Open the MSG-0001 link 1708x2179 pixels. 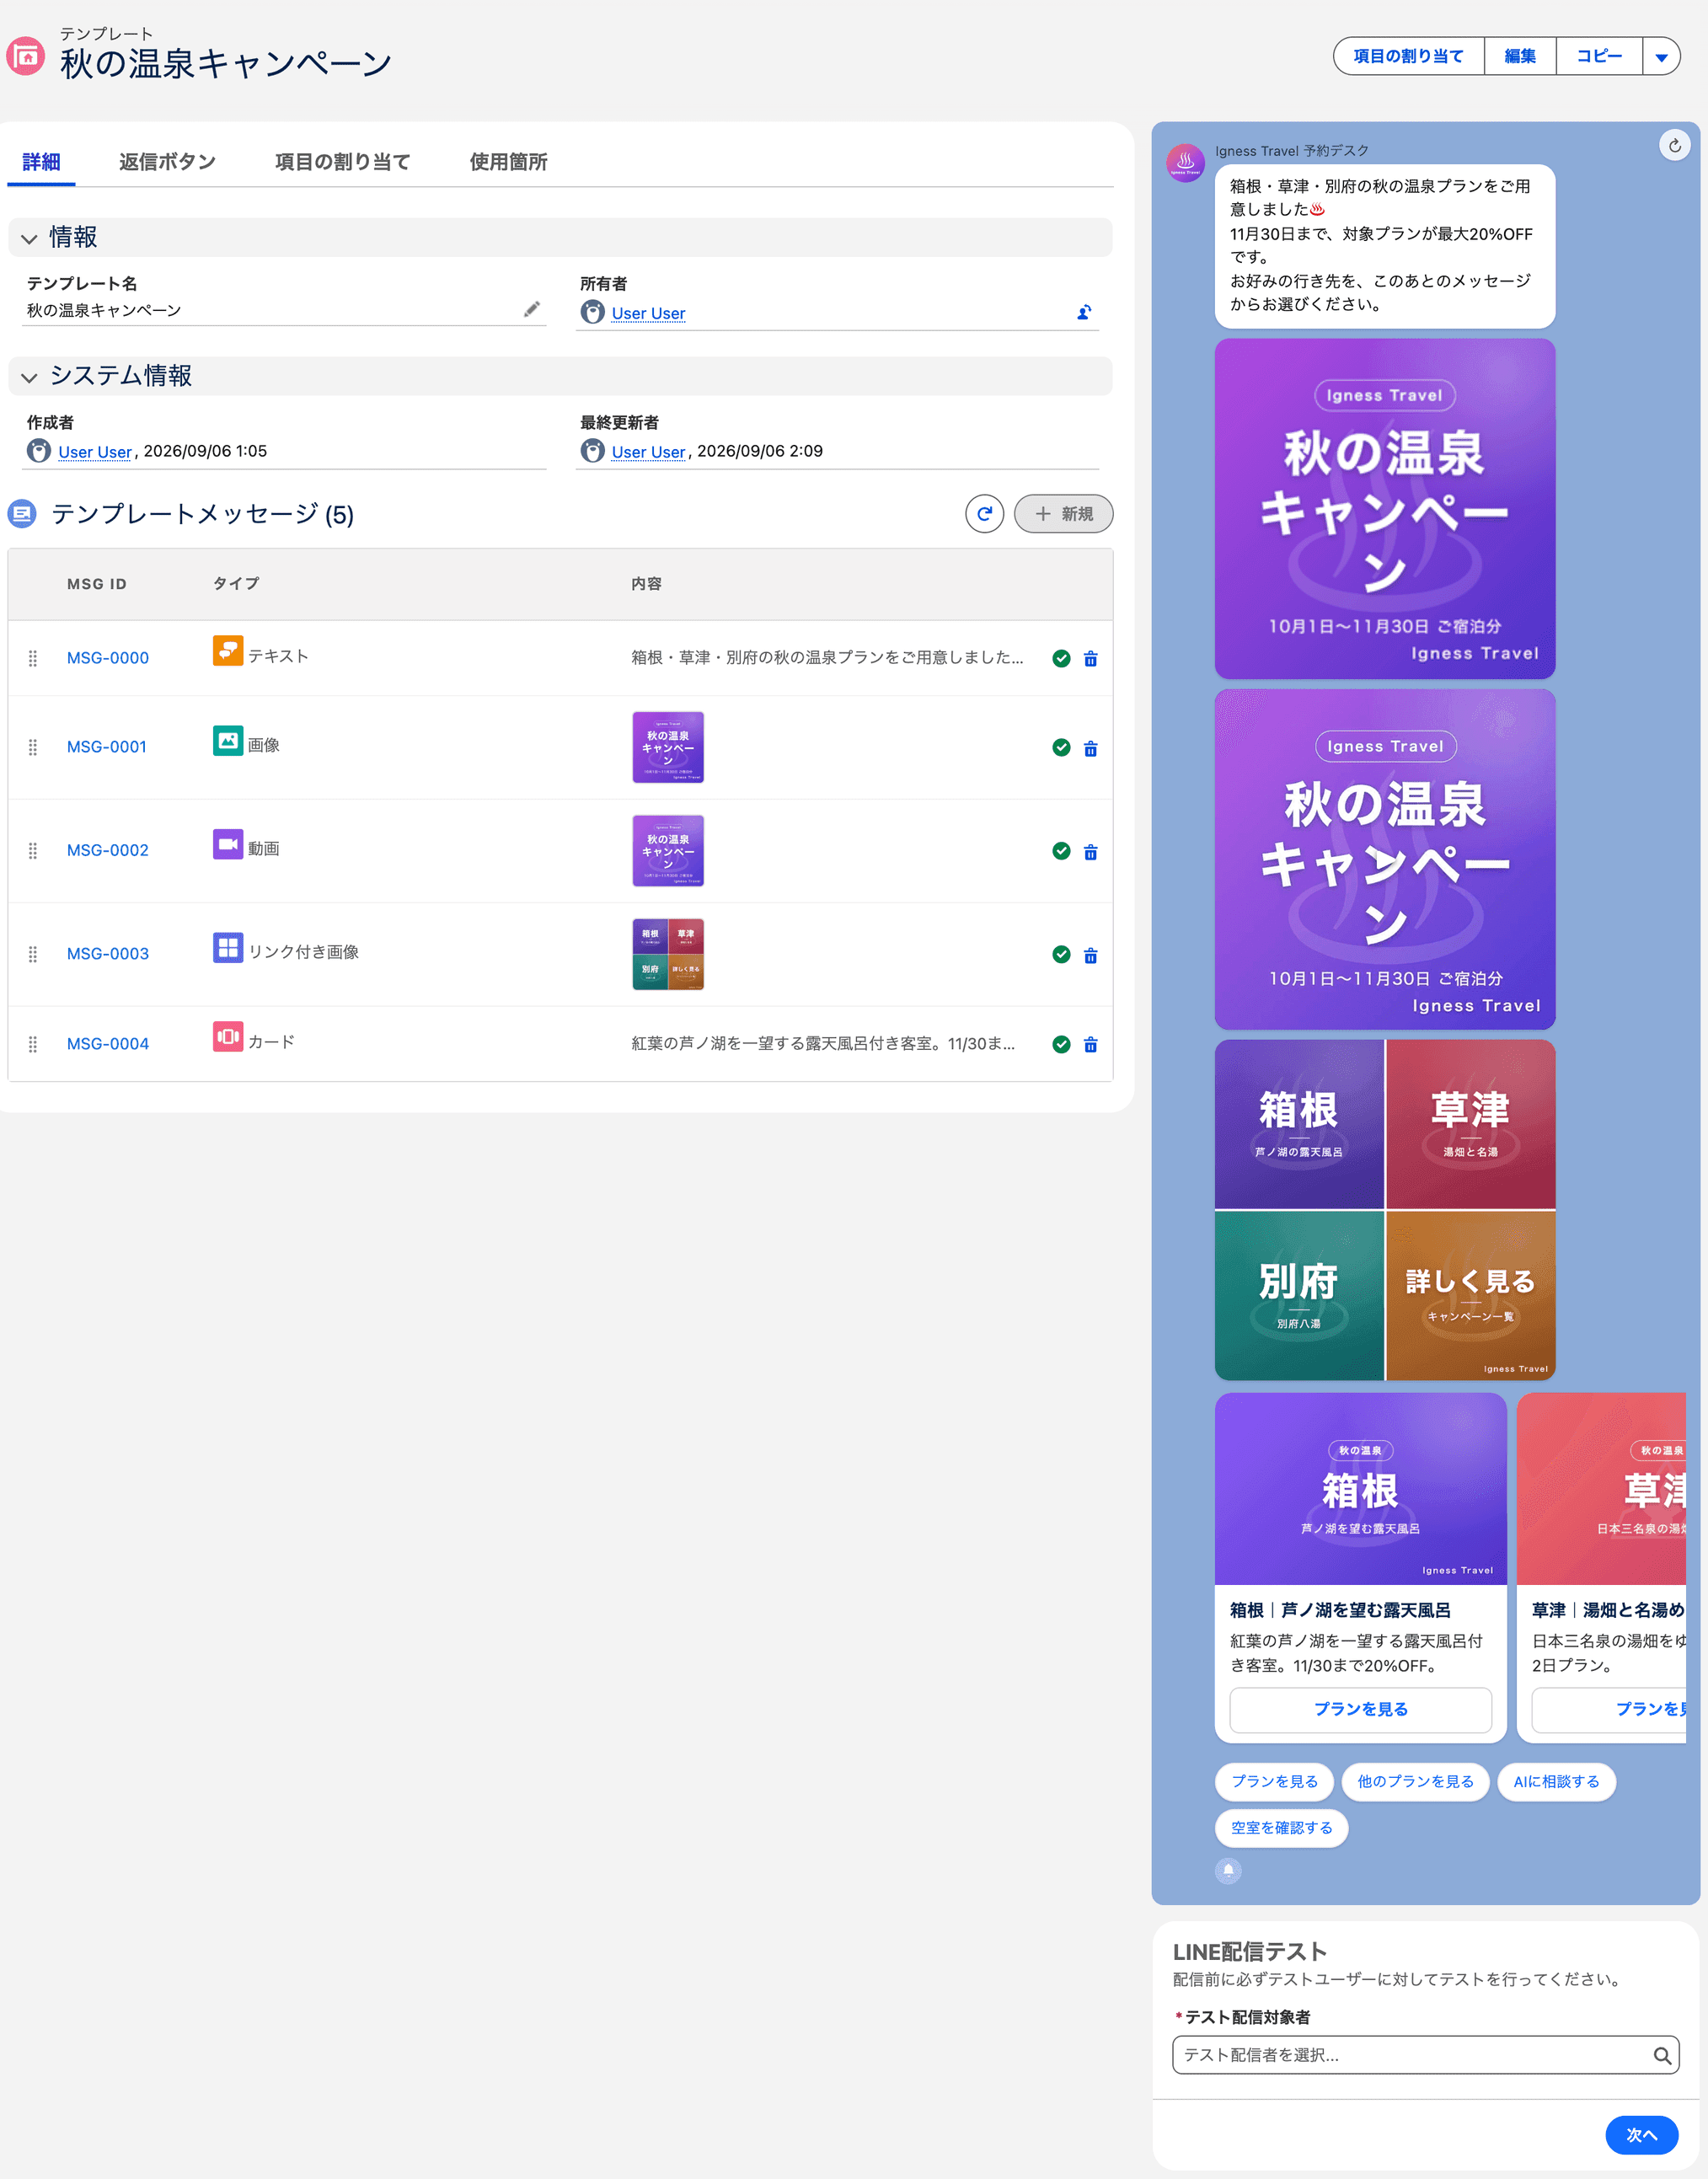click(107, 747)
